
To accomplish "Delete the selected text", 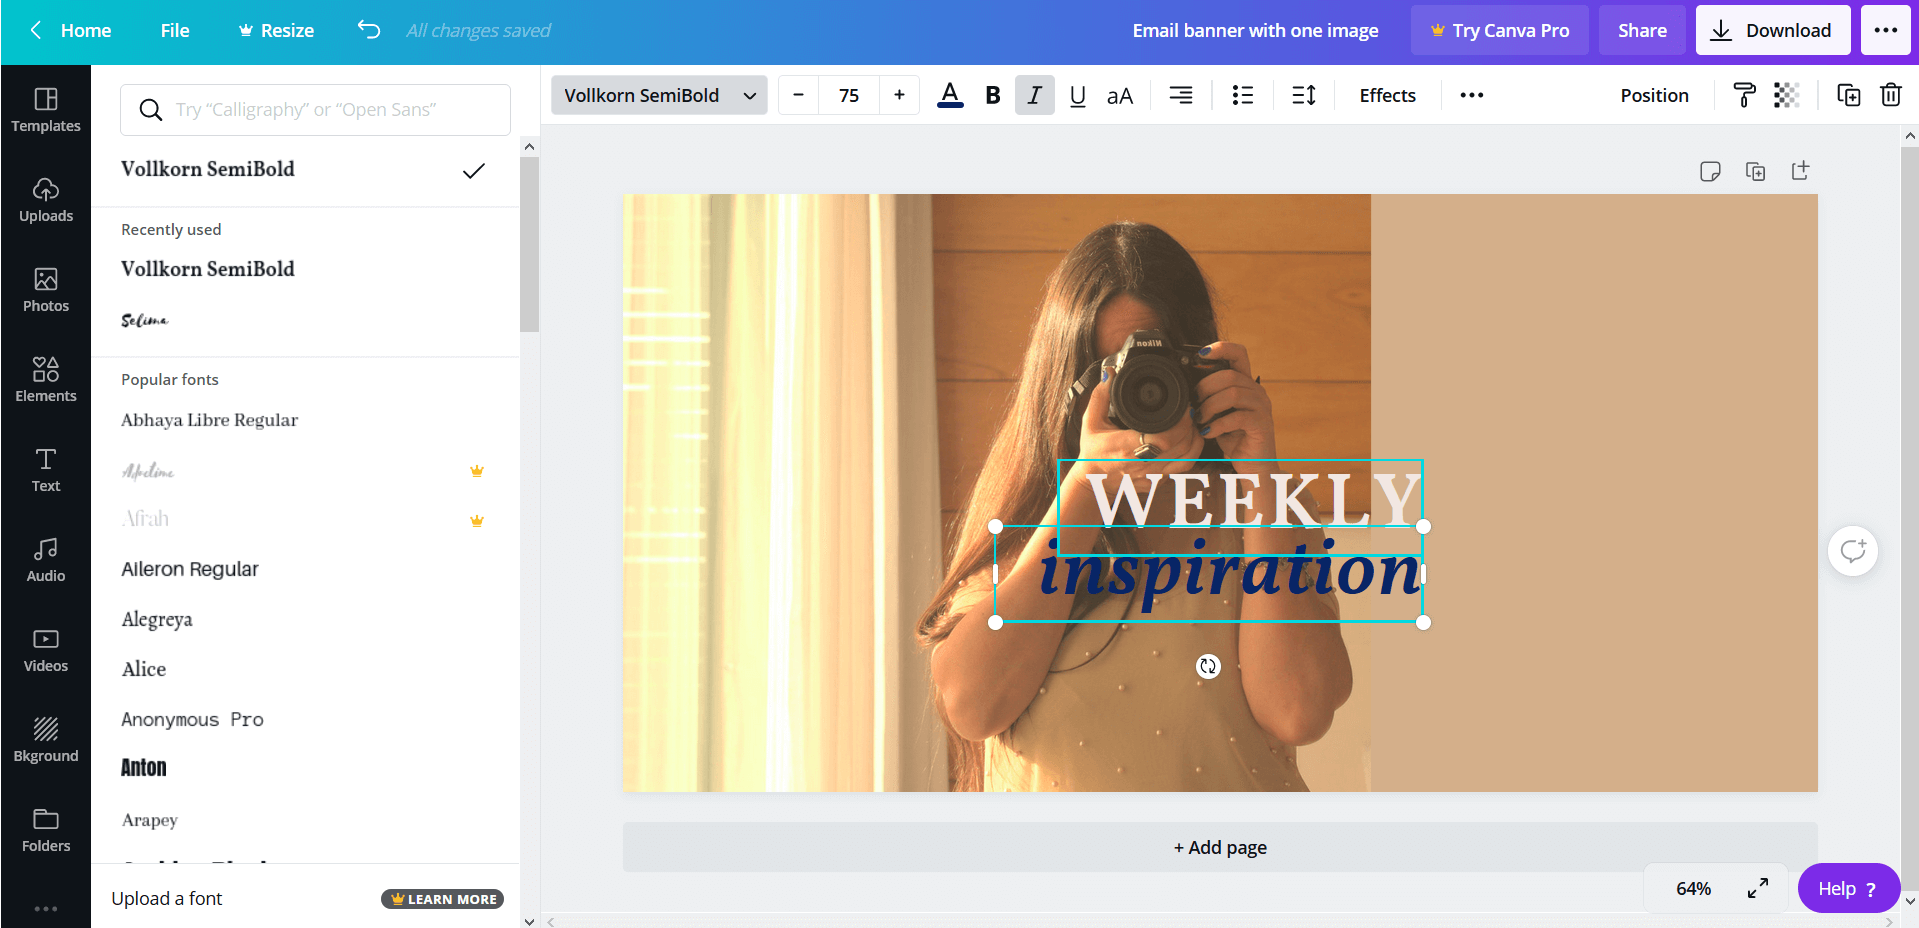I will [x=1891, y=95].
